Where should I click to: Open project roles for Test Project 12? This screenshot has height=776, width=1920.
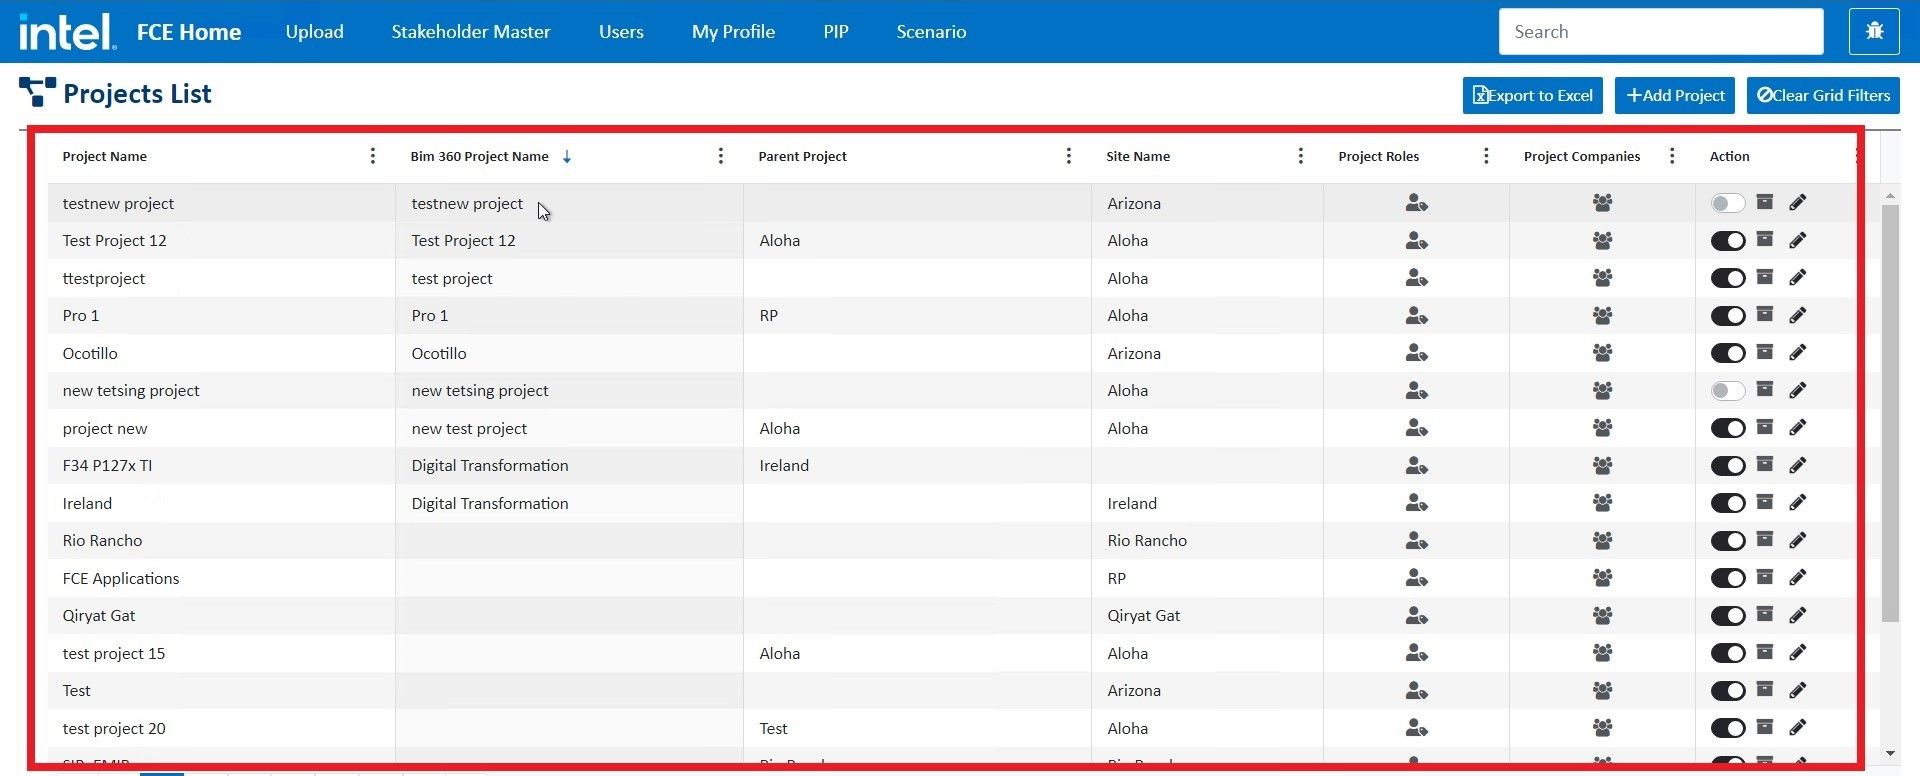tap(1416, 241)
